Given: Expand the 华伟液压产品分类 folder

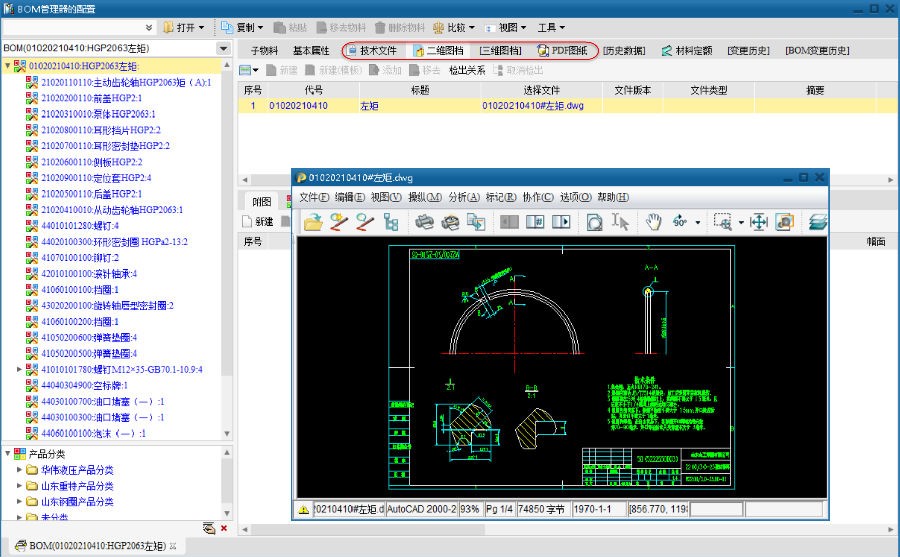Looking at the screenshot, I should (x=20, y=470).
